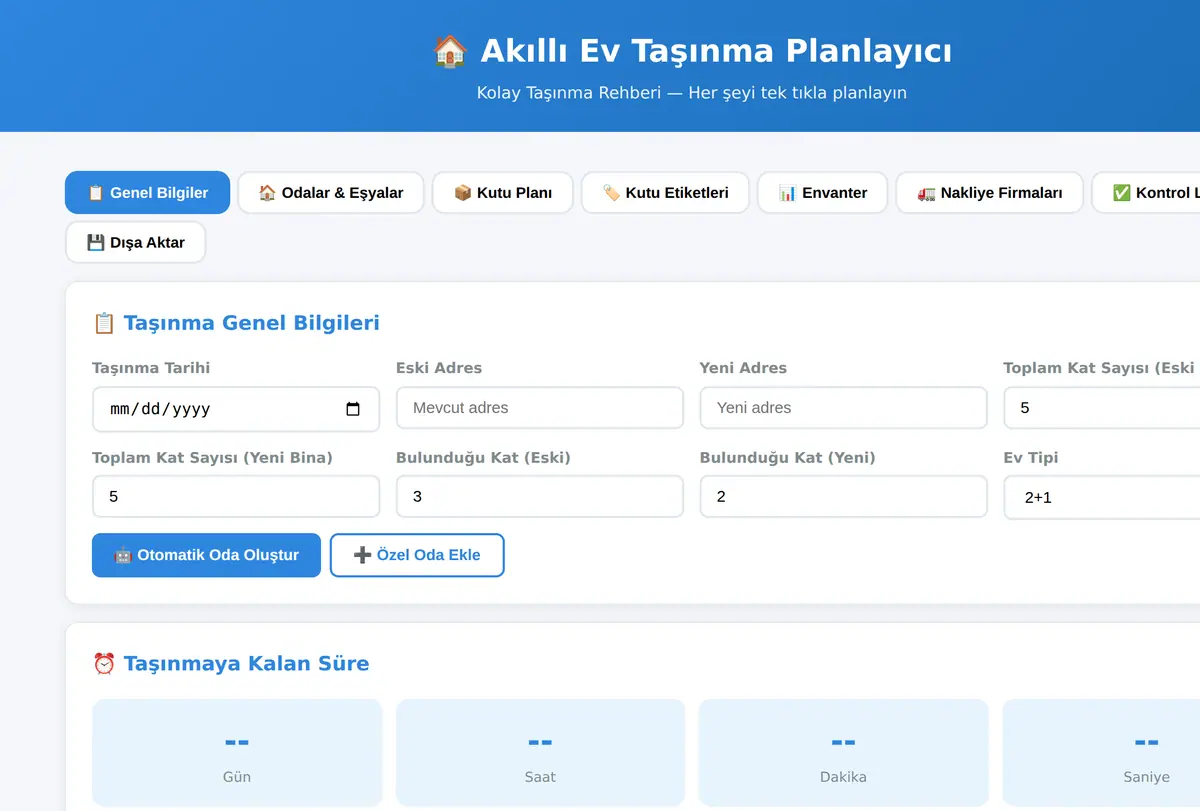This screenshot has width=1200, height=811.
Task: Click the tag icon on Kutu Etiketleri
Action: 611,193
